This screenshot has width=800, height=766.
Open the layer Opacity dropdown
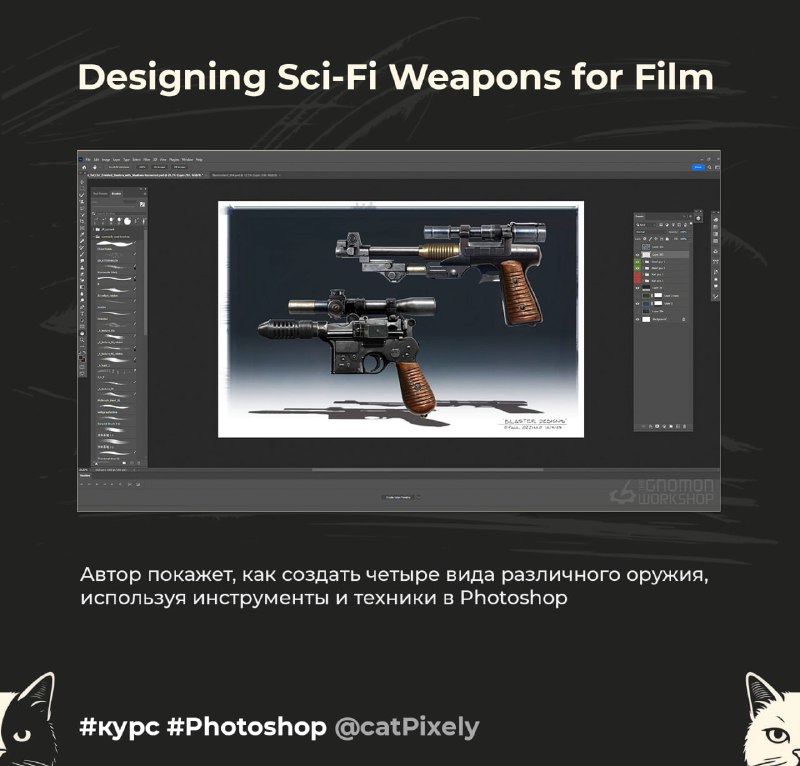685,232
